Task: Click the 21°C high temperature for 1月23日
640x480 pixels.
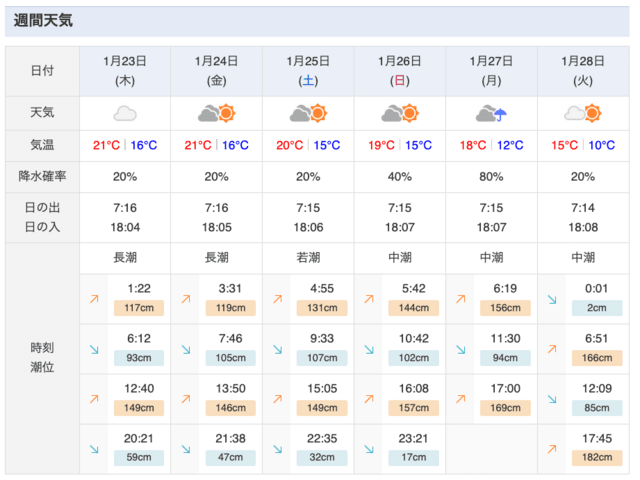Action: click(x=106, y=146)
